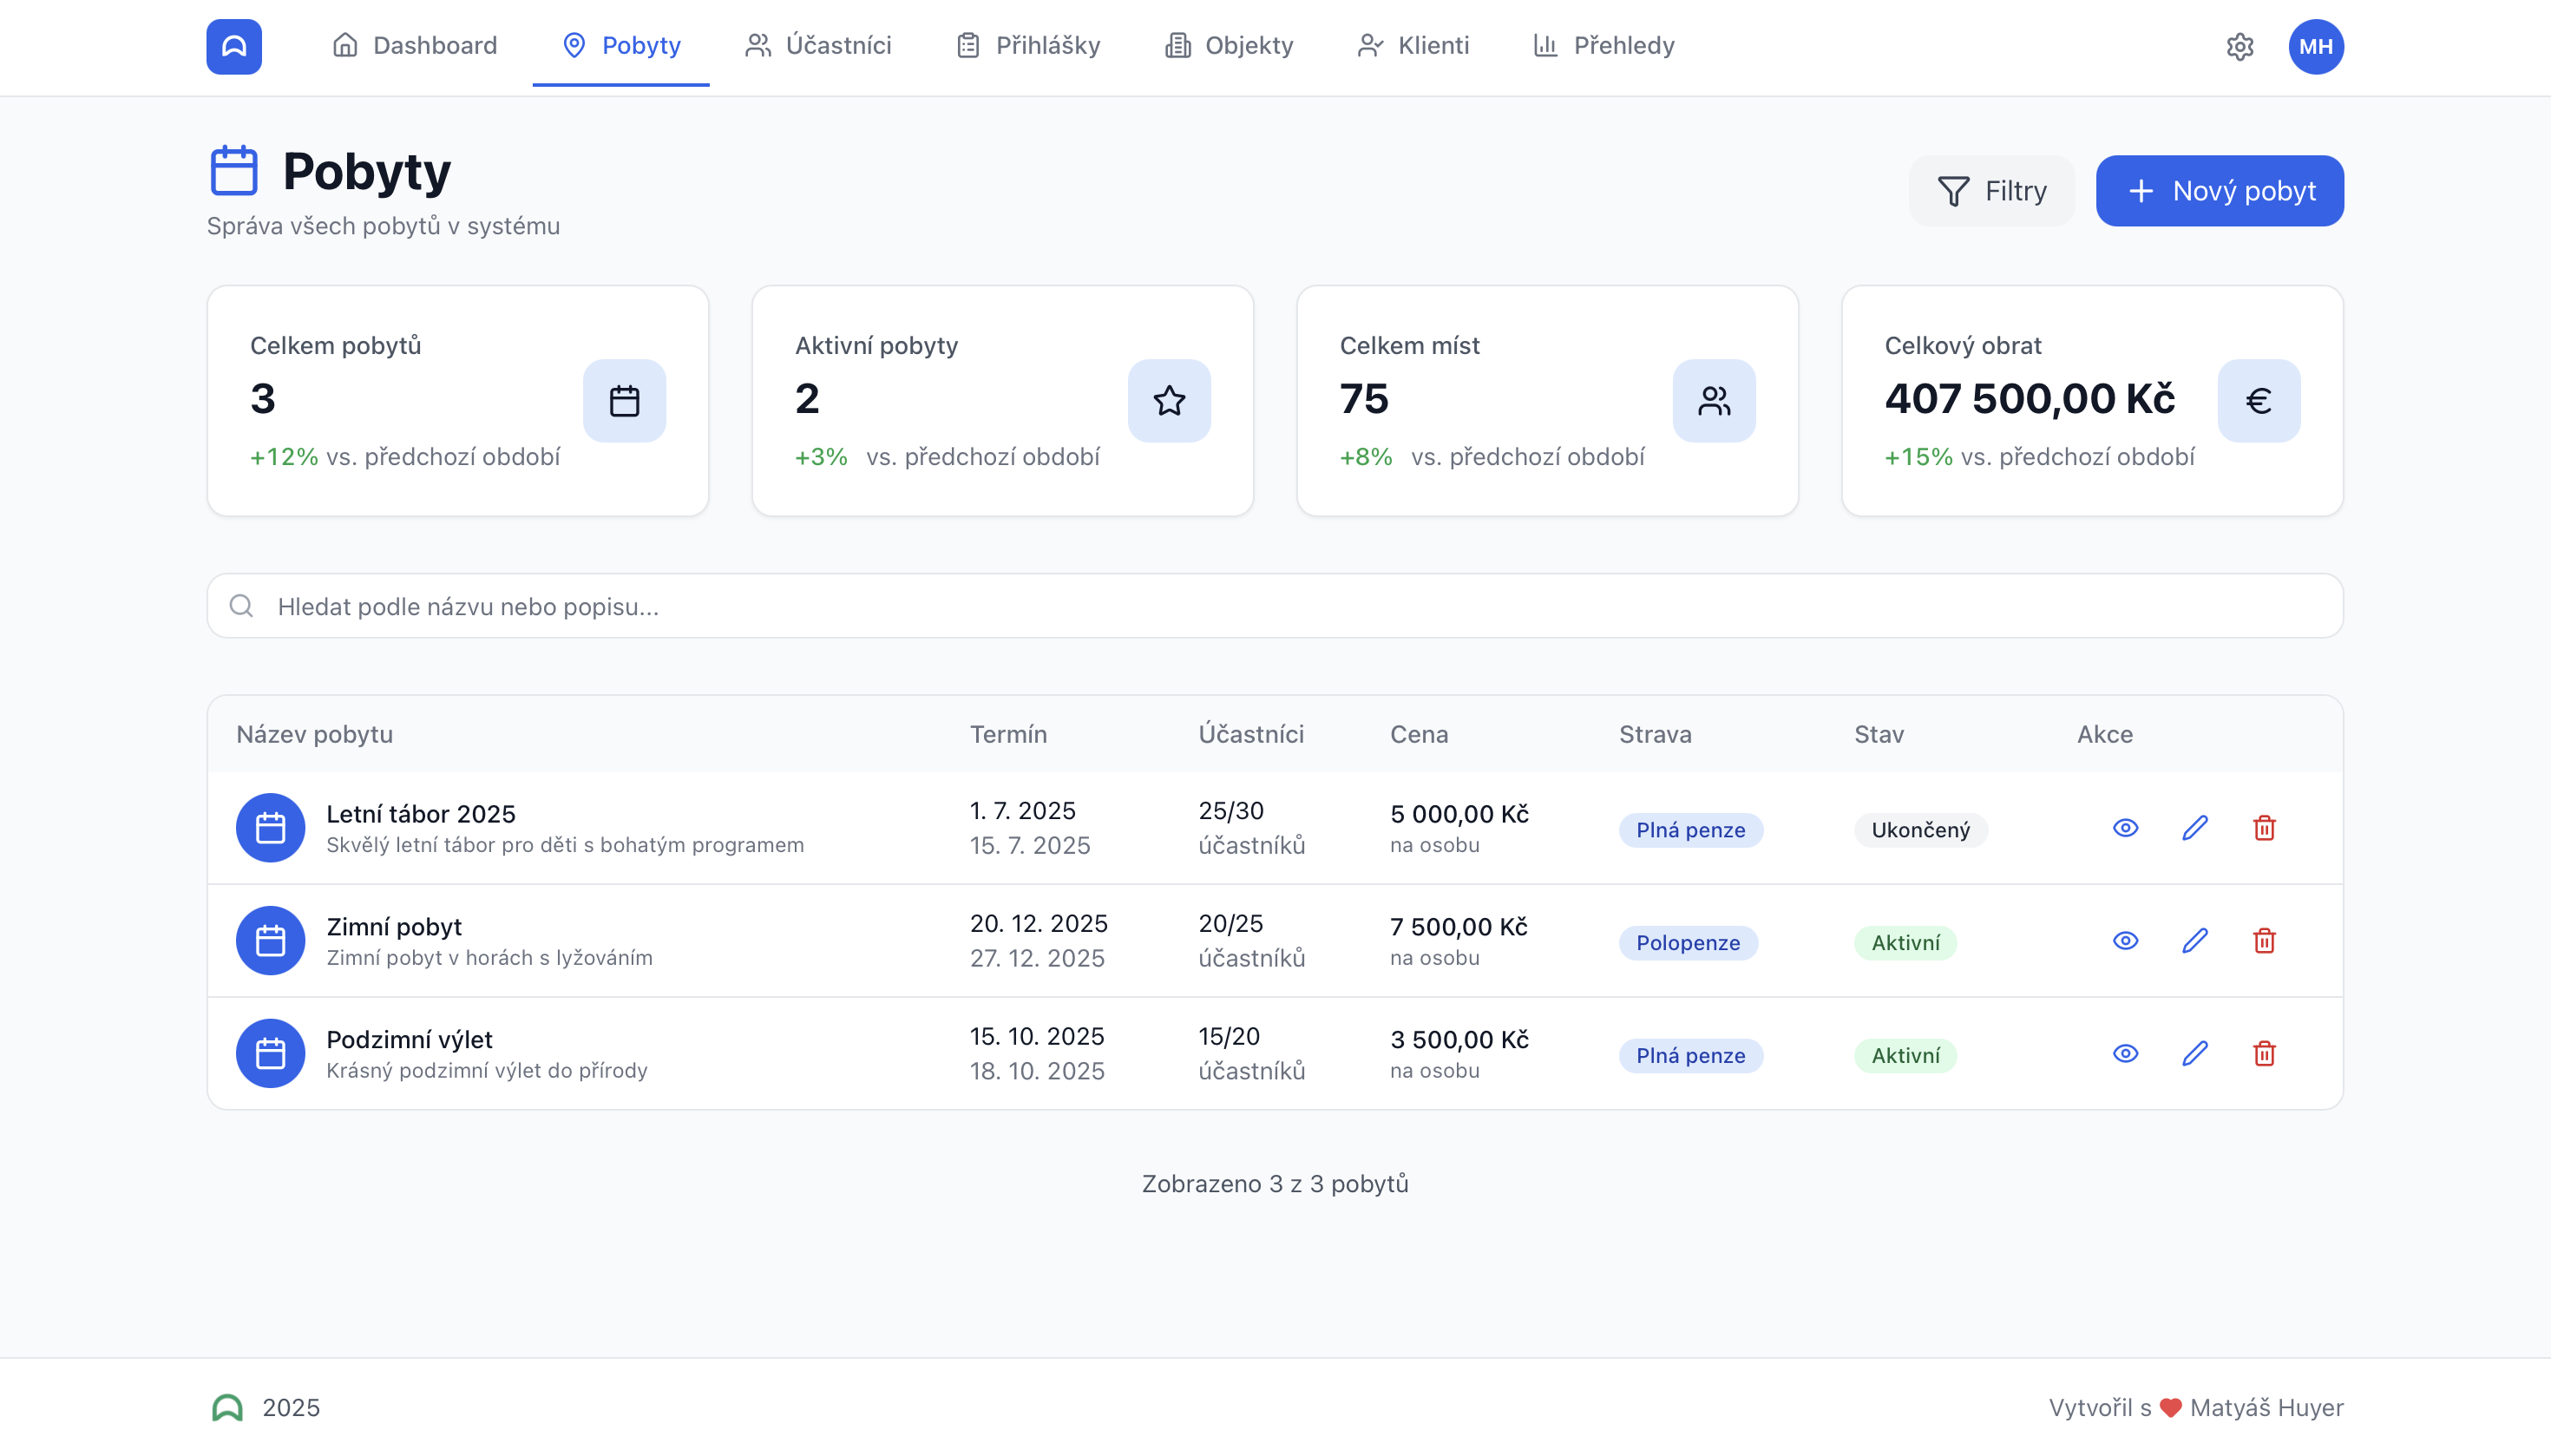The width and height of the screenshot is (2551, 1456).
Task: Show Zimní pobyt details with eye icon
Action: [2125, 941]
